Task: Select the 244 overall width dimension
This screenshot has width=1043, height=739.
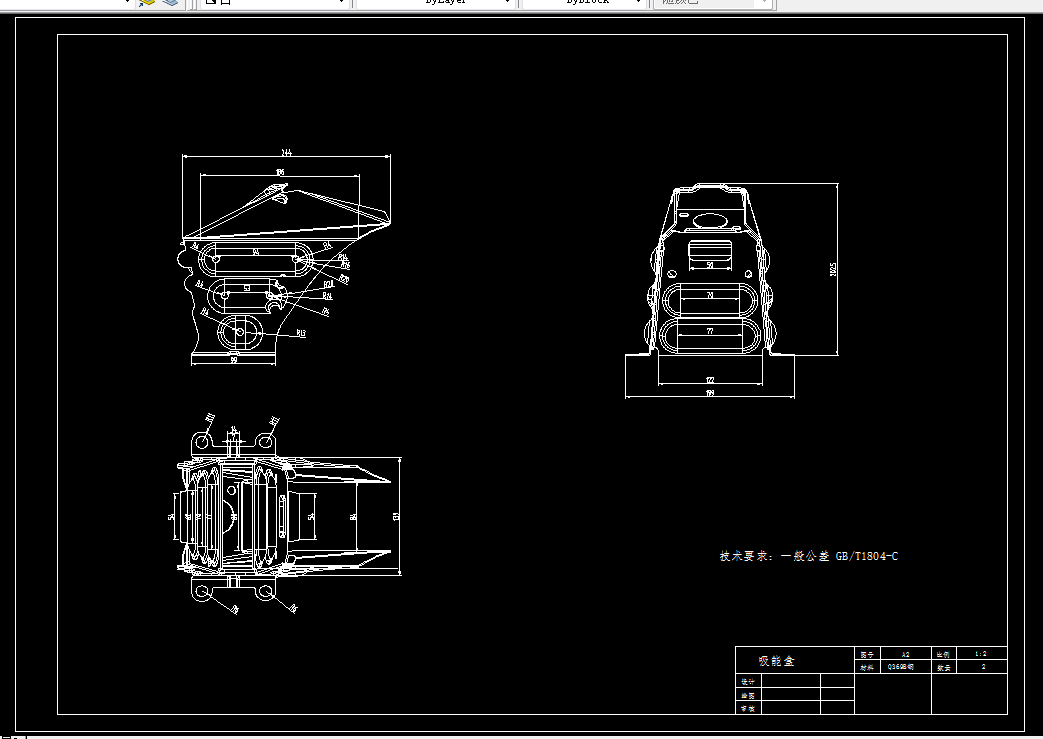Action: (x=287, y=152)
